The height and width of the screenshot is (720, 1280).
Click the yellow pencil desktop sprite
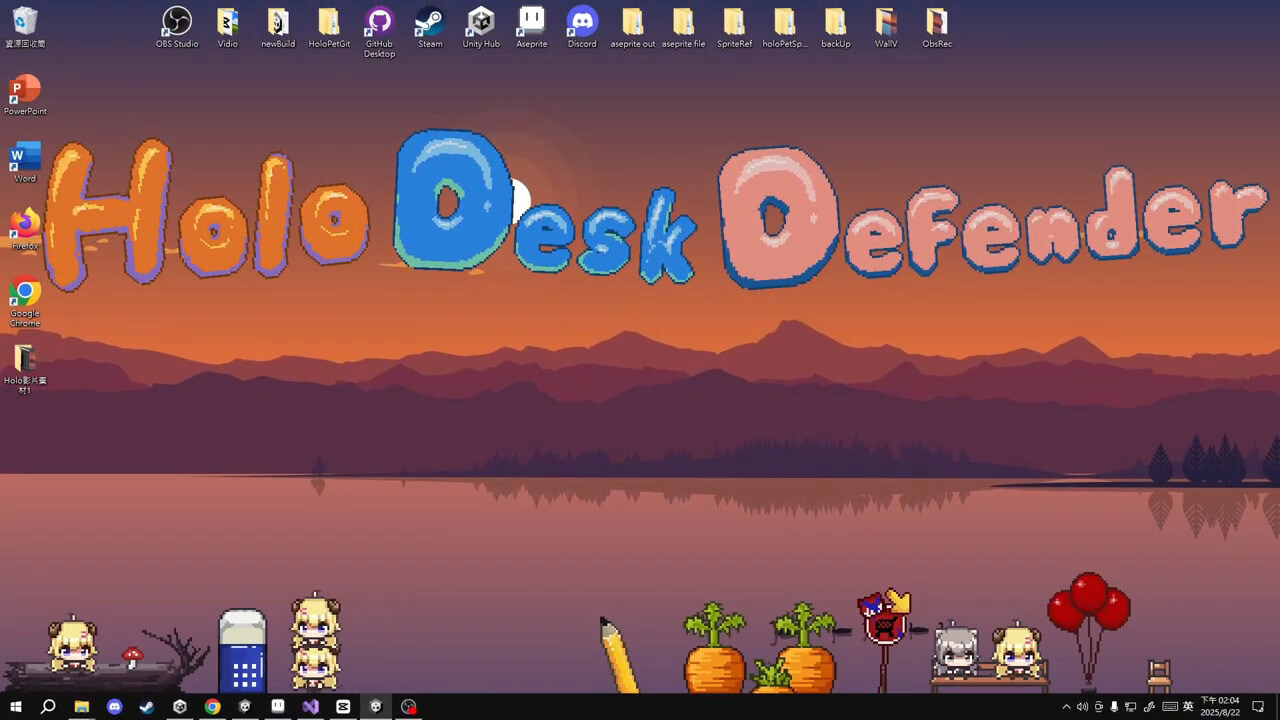[x=619, y=655]
